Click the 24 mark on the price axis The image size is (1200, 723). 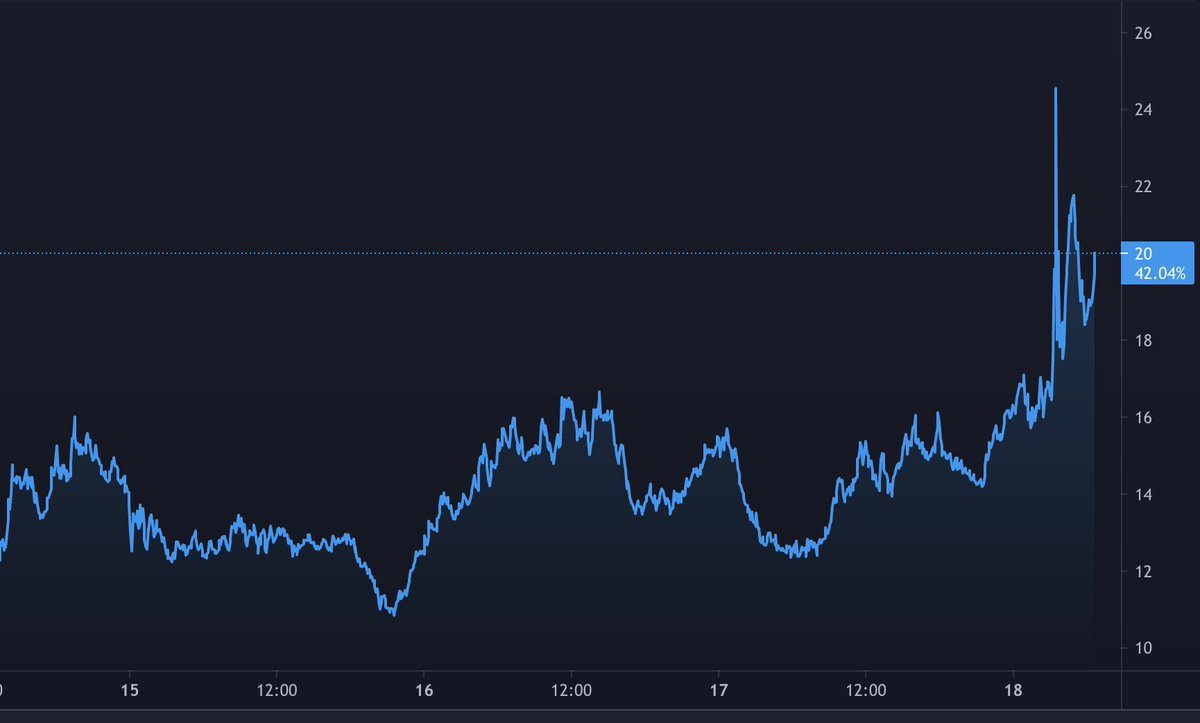[x=1144, y=110]
